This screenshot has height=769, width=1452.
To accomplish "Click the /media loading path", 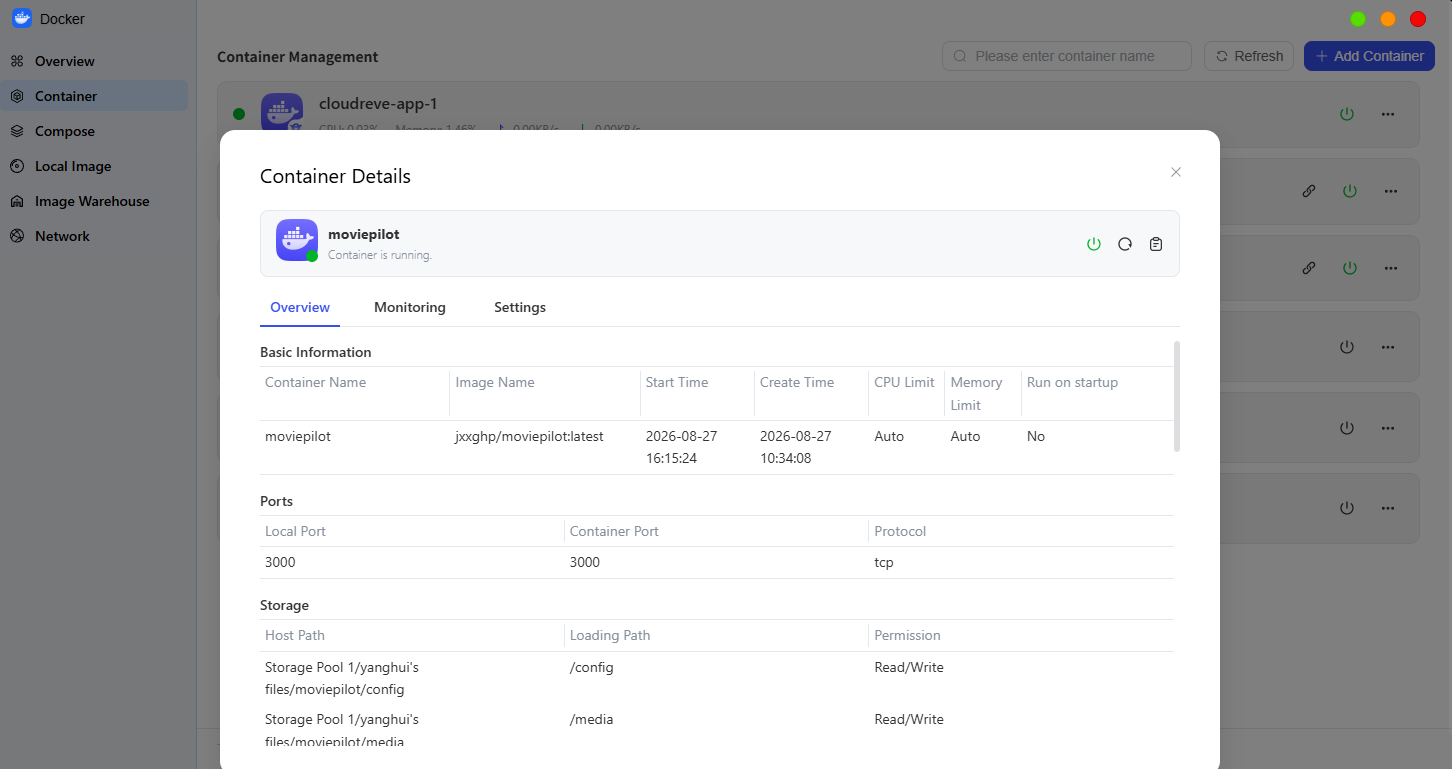I will pyautogui.click(x=591, y=719).
